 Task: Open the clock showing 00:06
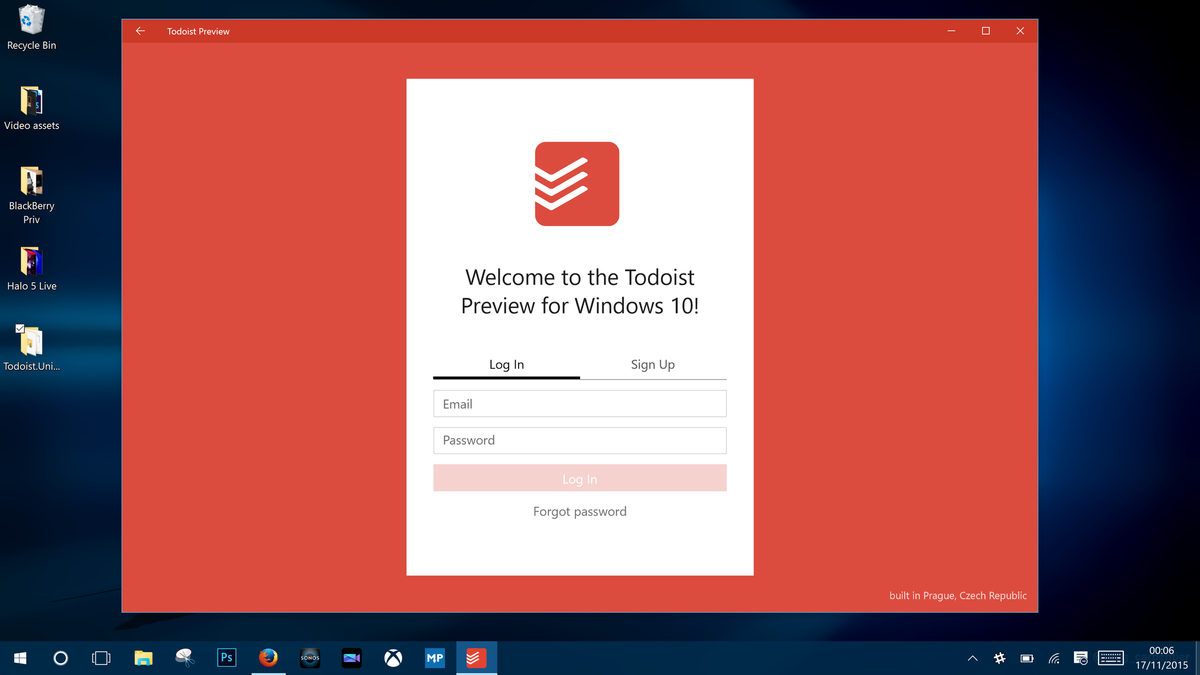pos(1161,658)
